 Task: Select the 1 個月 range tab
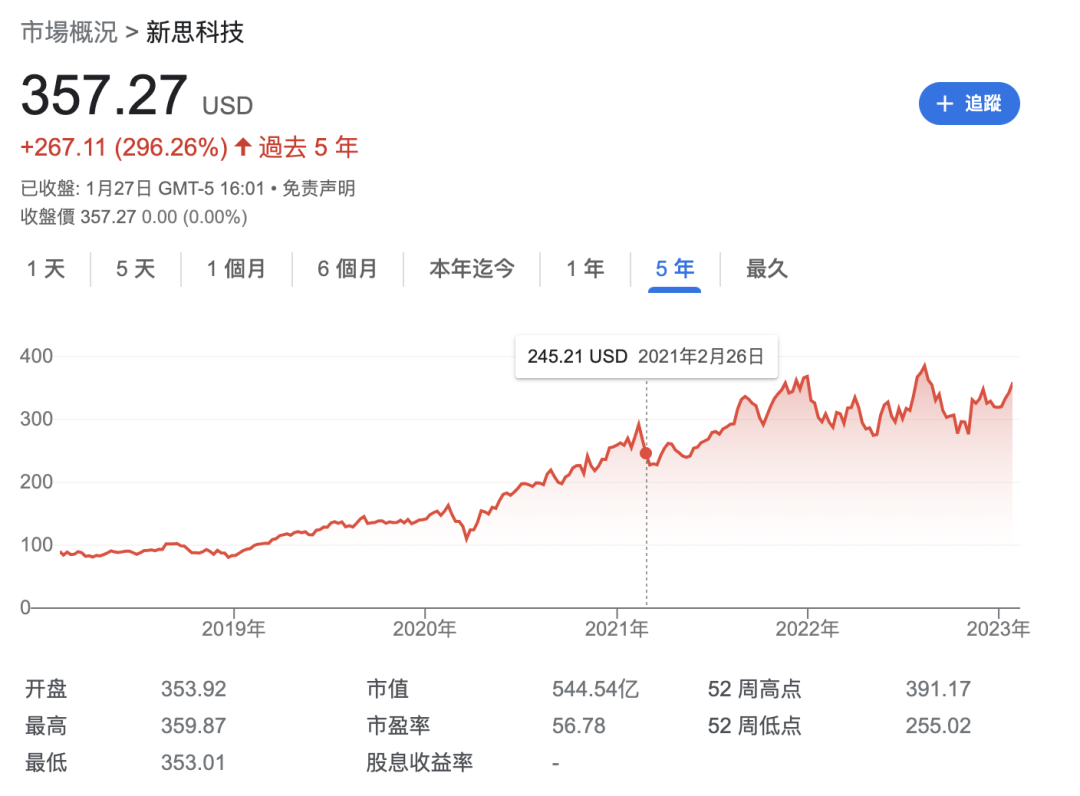point(236,269)
